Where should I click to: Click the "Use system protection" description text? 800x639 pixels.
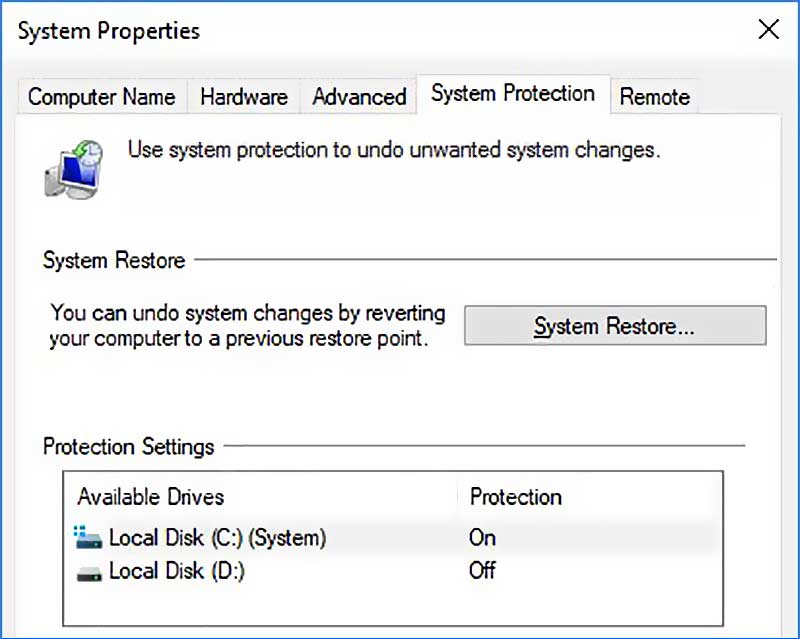(x=394, y=151)
